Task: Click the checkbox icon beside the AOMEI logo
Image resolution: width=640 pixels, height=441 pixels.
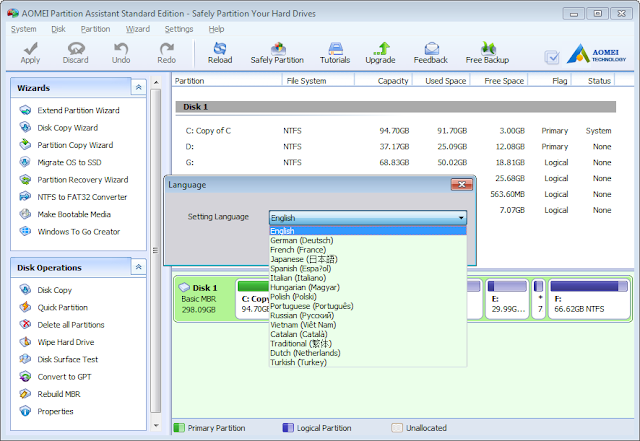Action: pyautogui.click(x=552, y=58)
